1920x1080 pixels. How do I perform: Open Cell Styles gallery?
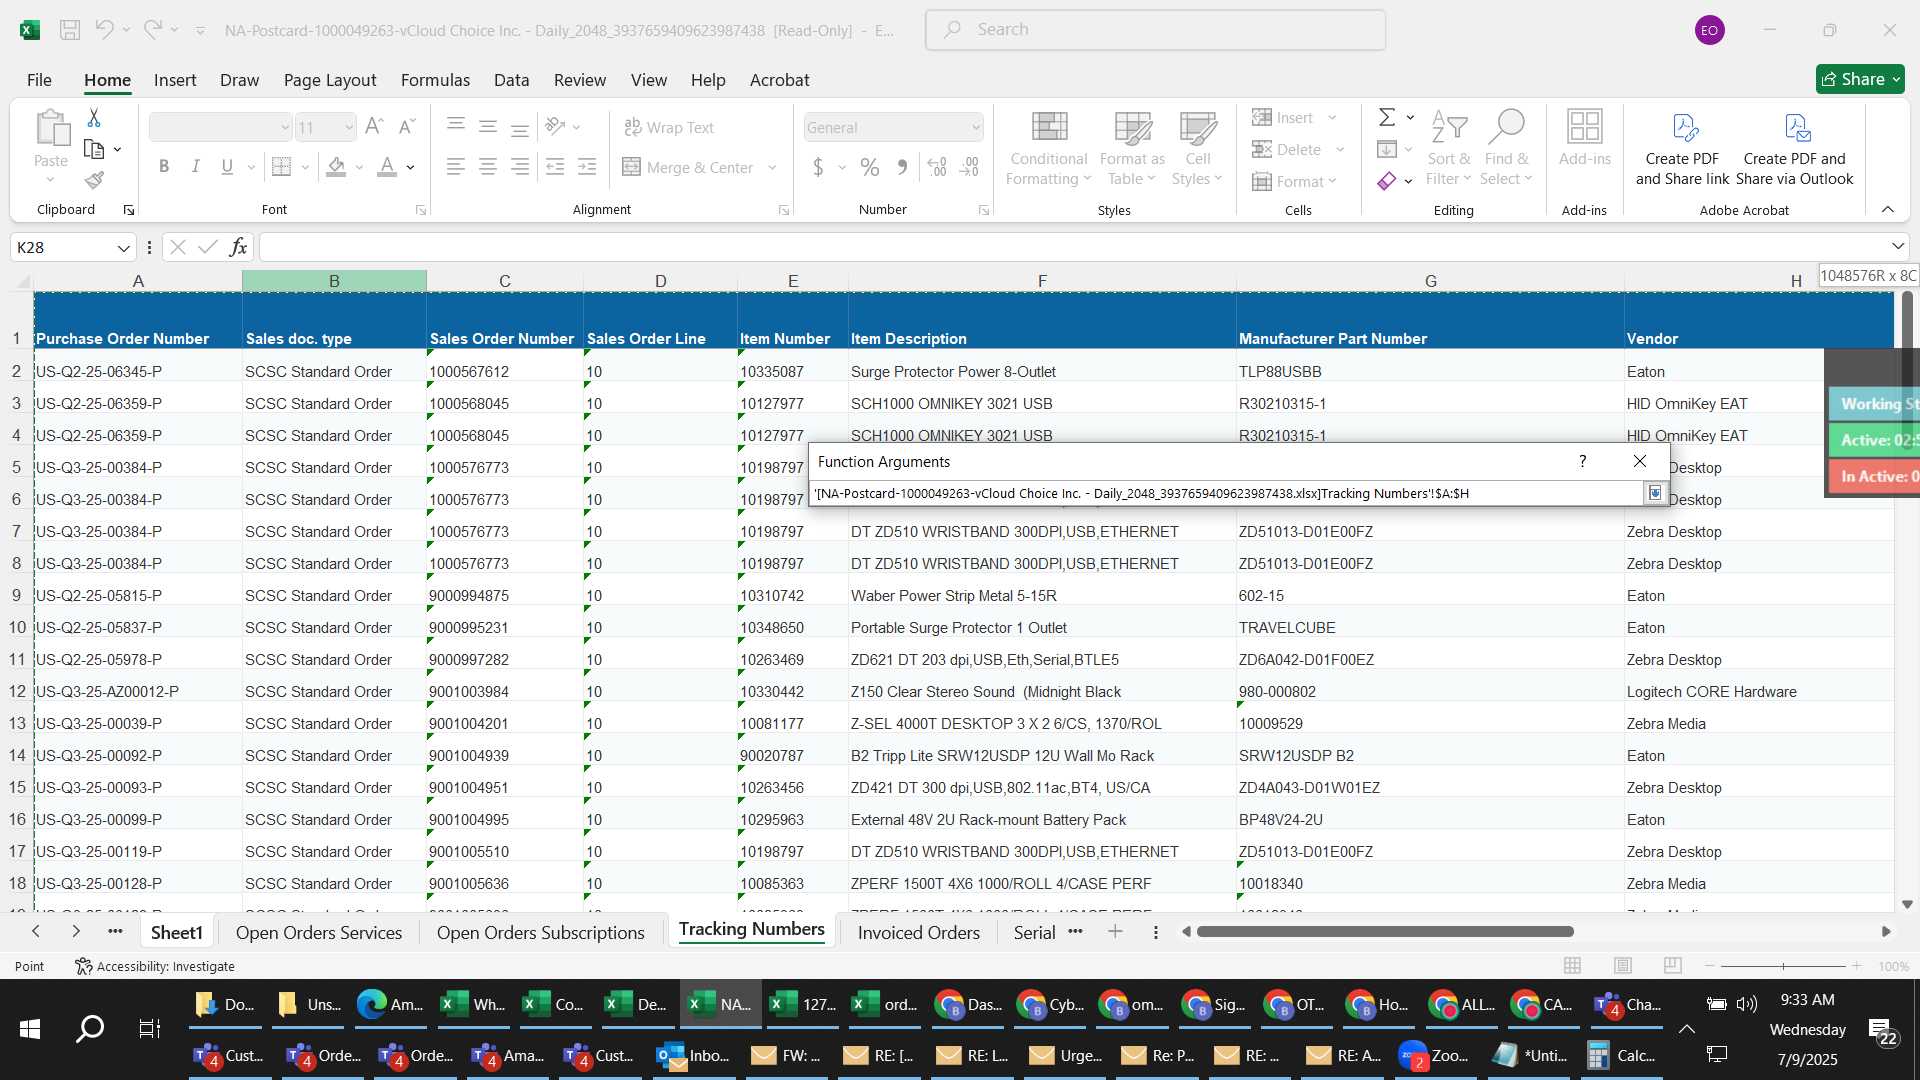1197,148
